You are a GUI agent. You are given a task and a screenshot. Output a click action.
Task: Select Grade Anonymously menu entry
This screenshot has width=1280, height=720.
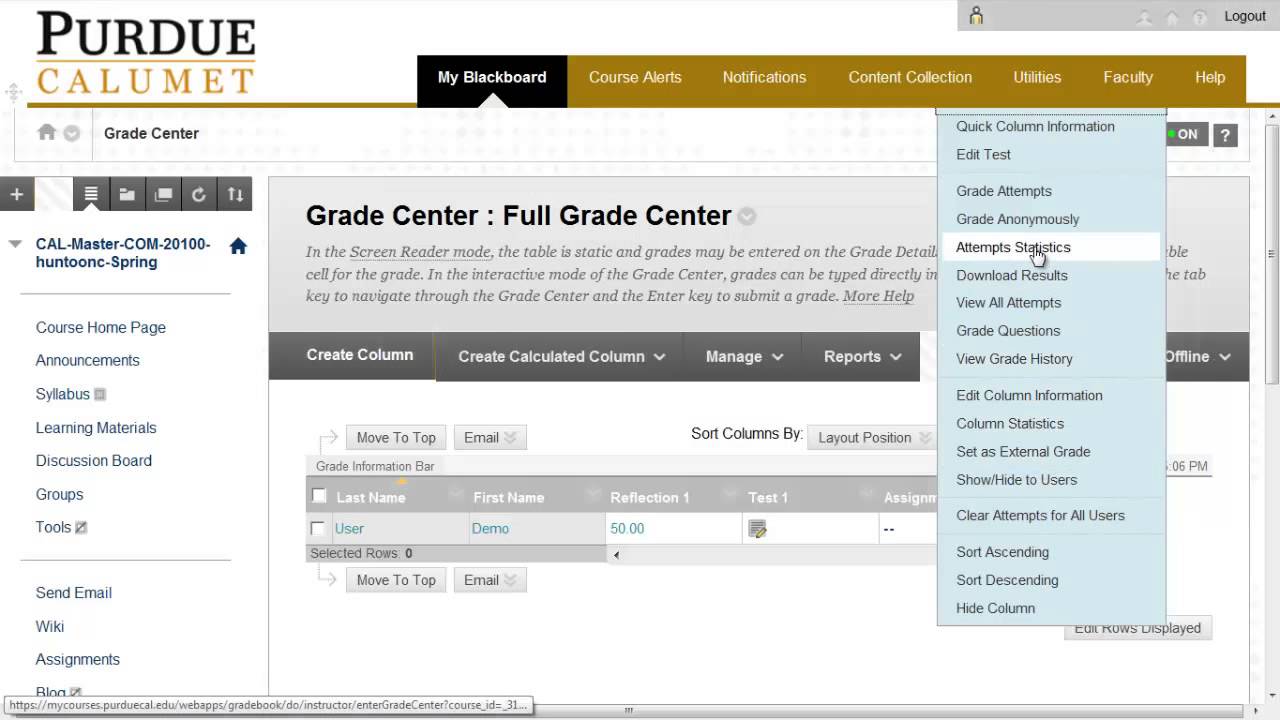pyautogui.click(x=1018, y=219)
